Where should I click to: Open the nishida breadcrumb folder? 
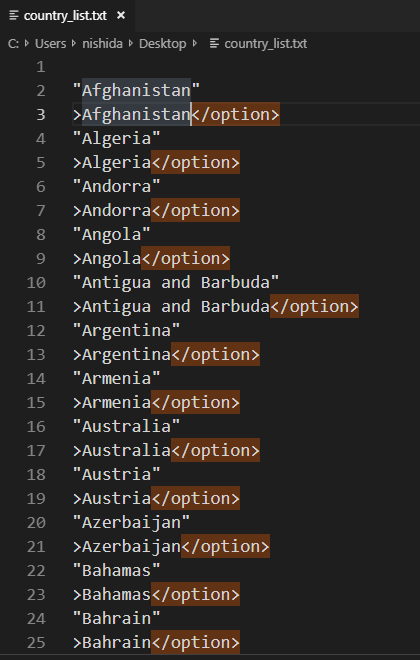point(102,43)
